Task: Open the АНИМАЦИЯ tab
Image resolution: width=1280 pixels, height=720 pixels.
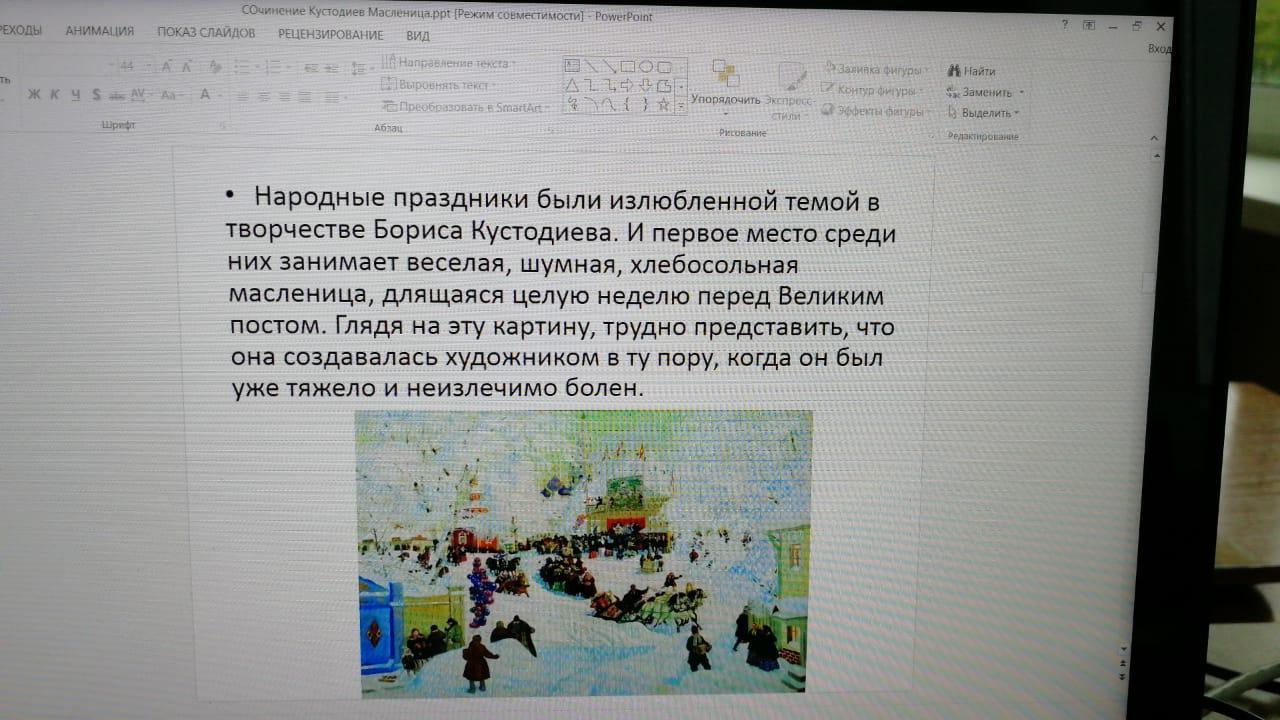Action: pyautogui.click(x=99, y=31)
